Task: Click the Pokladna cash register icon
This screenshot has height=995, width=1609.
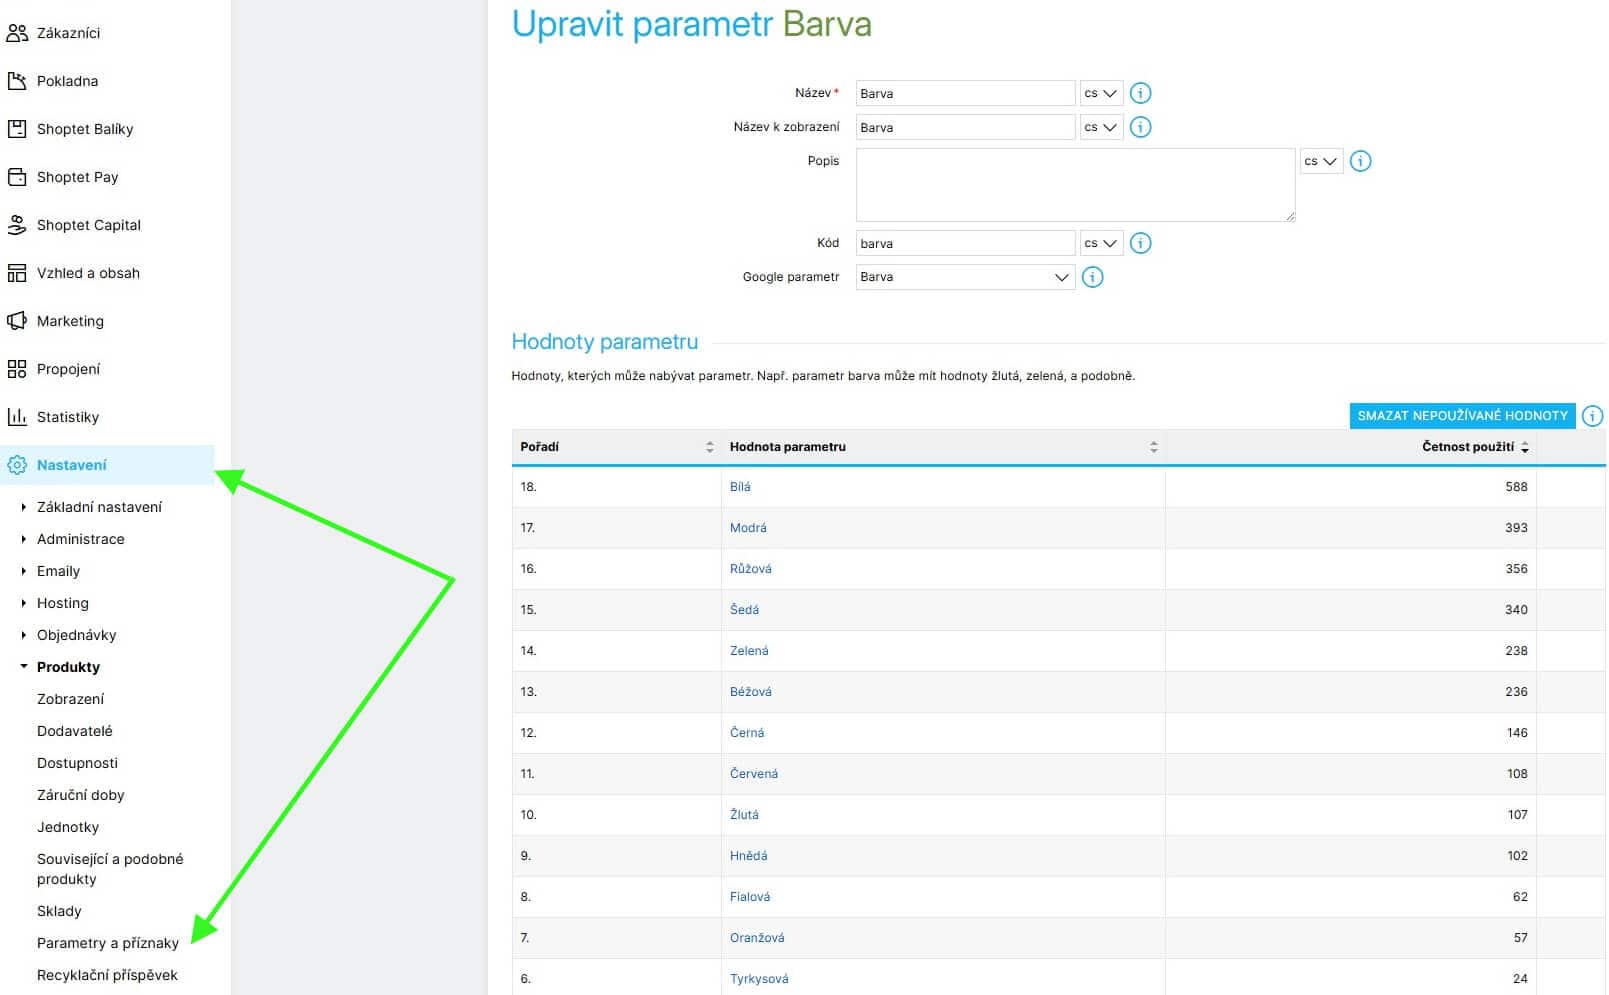Action: 17,81
